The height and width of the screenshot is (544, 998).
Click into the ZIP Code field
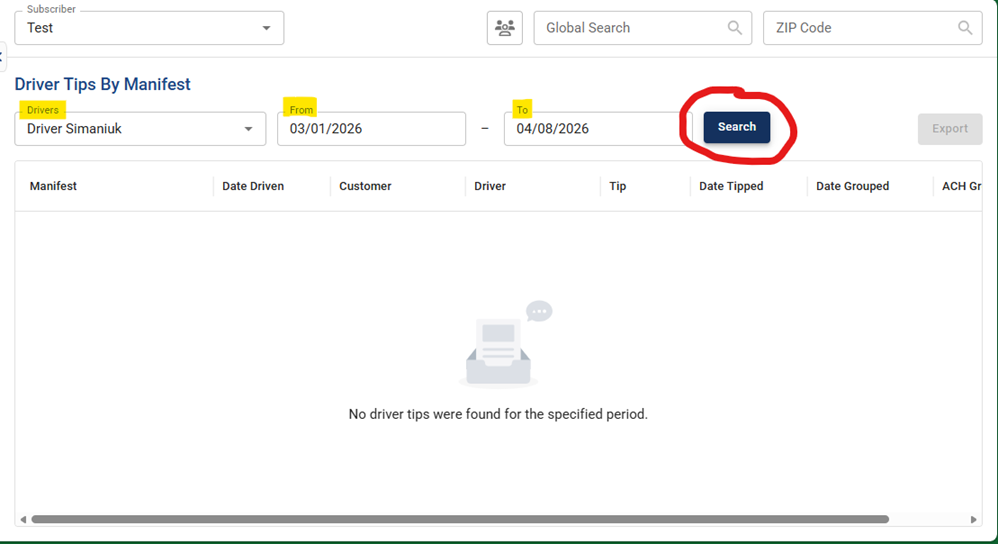[860, 28]
